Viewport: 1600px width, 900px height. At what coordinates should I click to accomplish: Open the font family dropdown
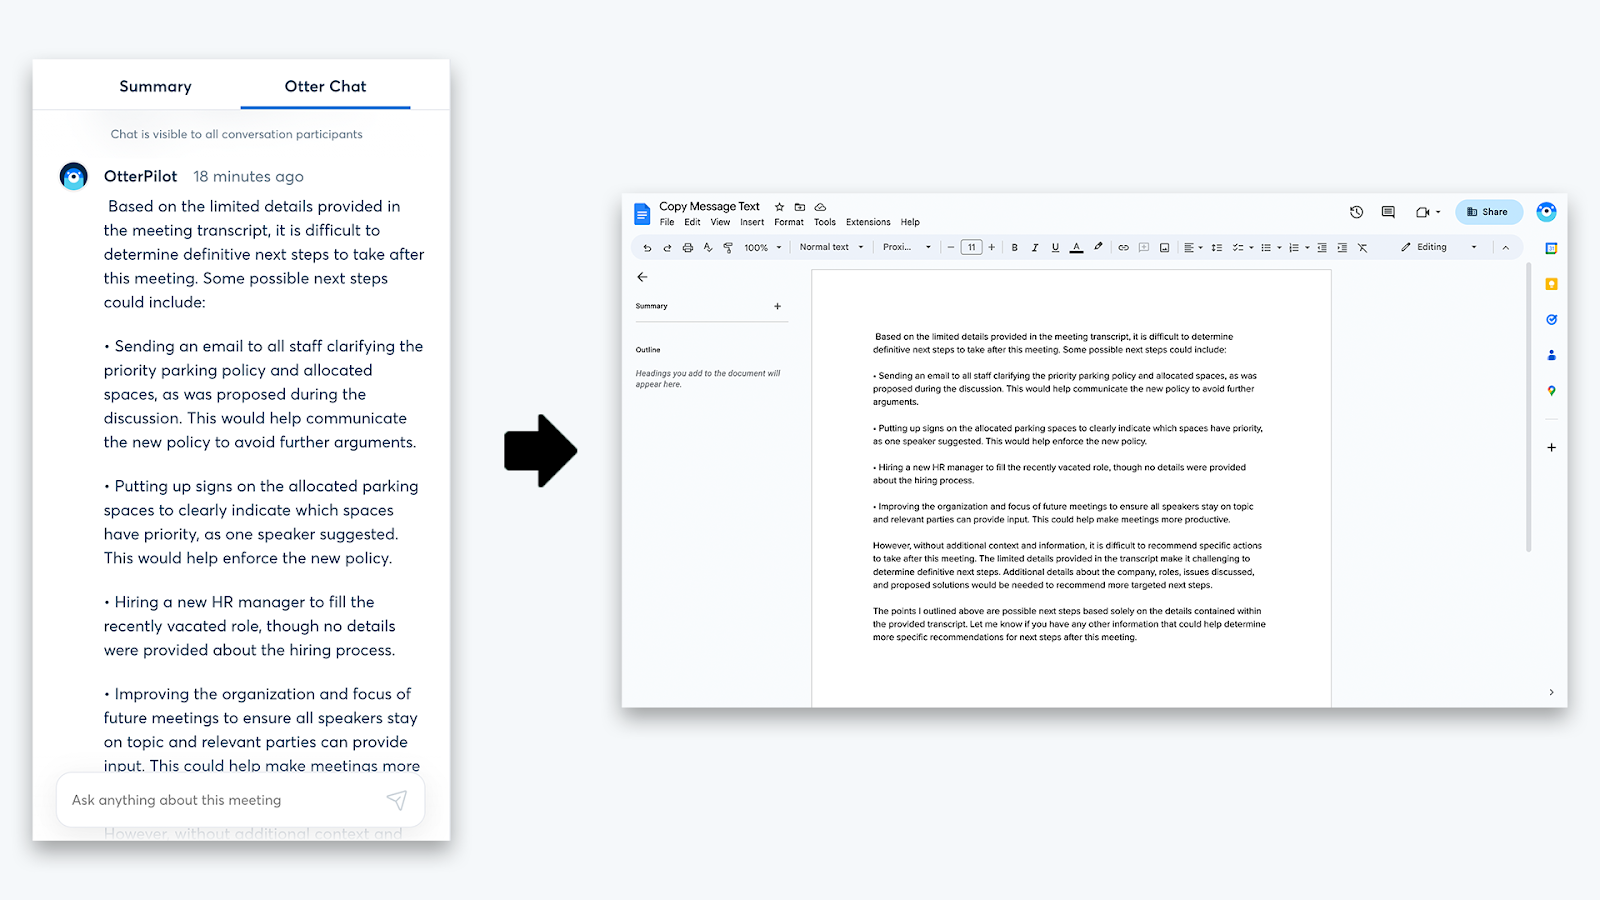[907, 247]
